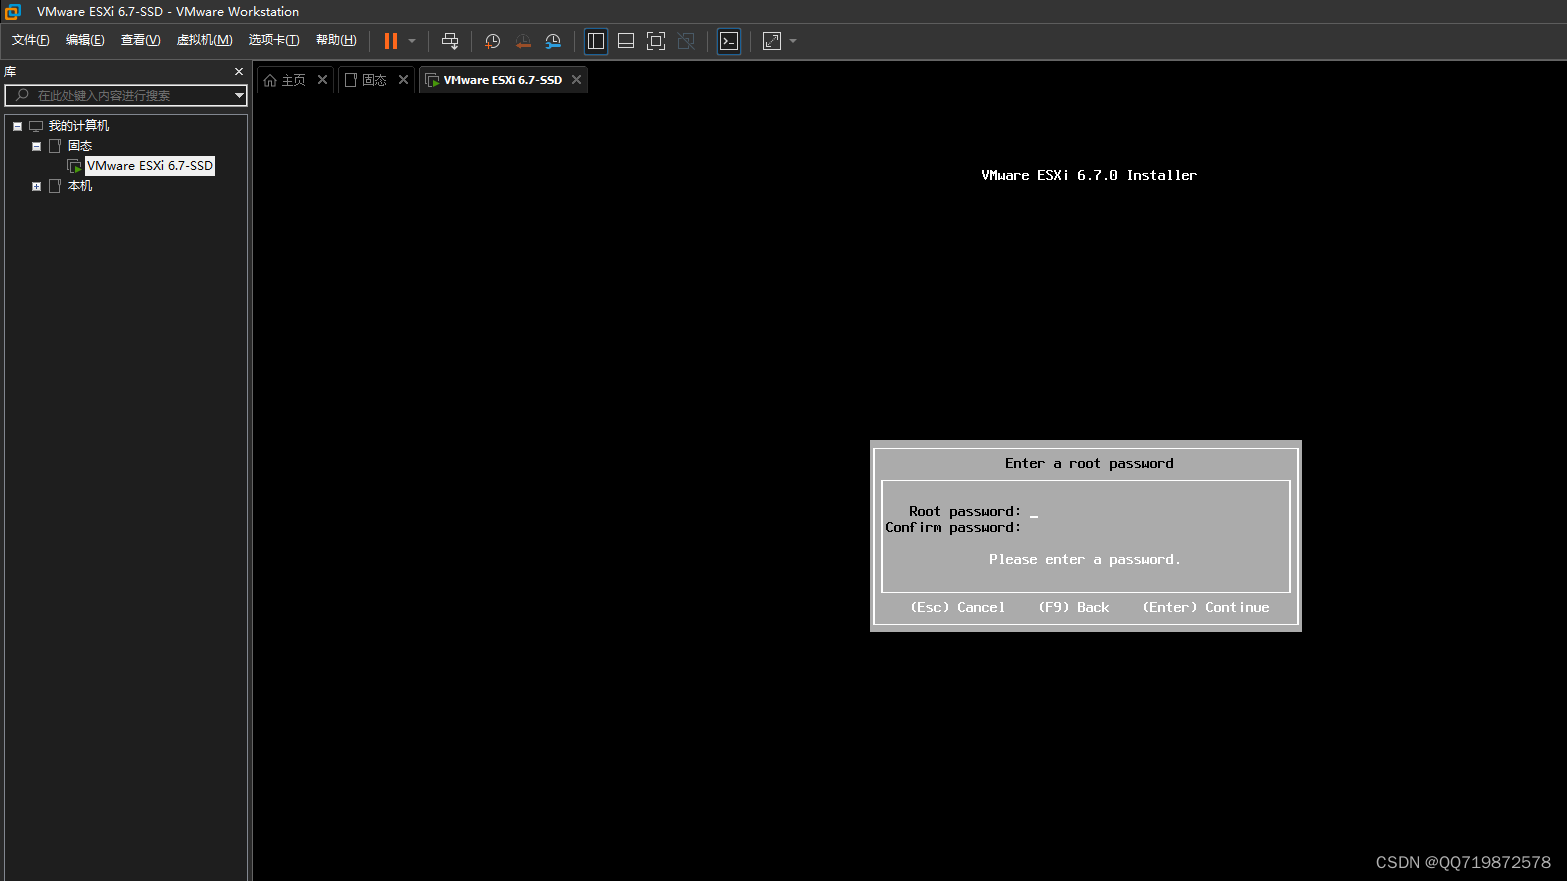Open the 选项卡(T) menu
This screenshot has height=881, width=1567.
tap(274, 40)
